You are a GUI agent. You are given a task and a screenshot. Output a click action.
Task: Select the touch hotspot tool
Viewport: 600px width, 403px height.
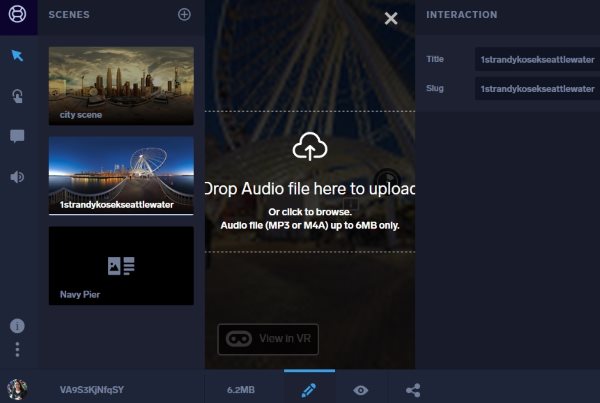click(x=17, y=96)
